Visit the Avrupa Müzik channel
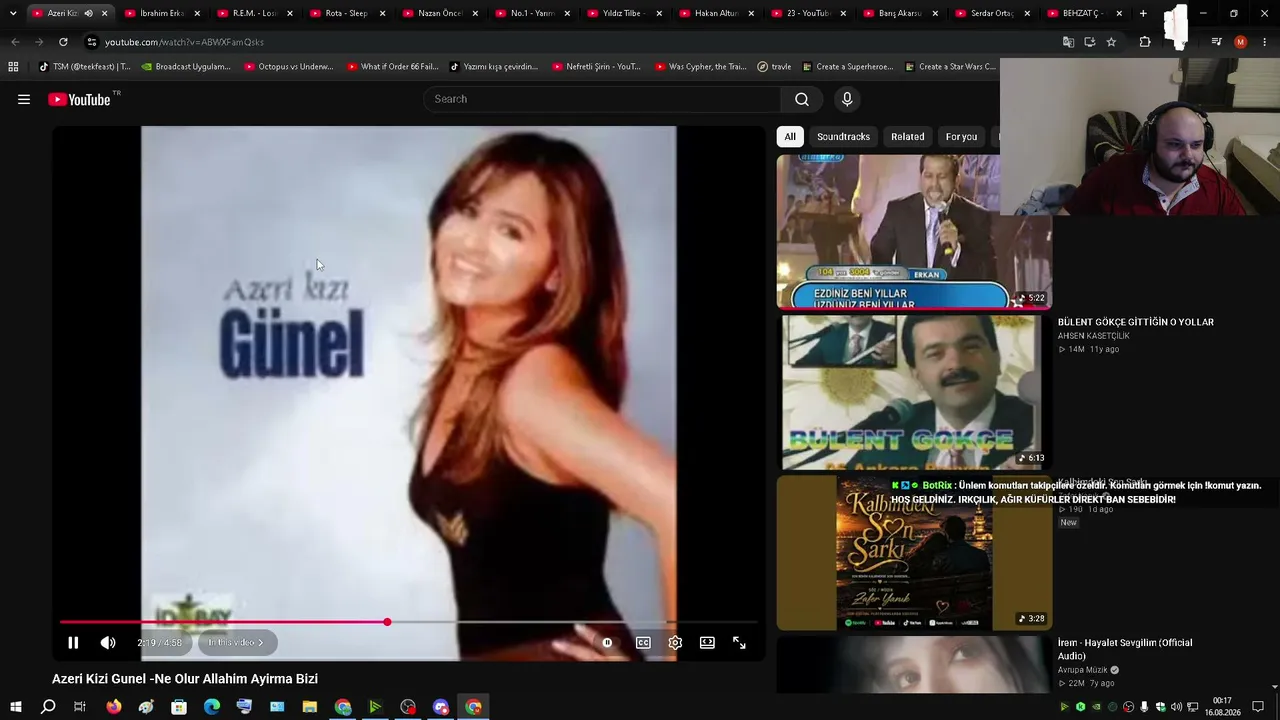 coord(1083,670)
